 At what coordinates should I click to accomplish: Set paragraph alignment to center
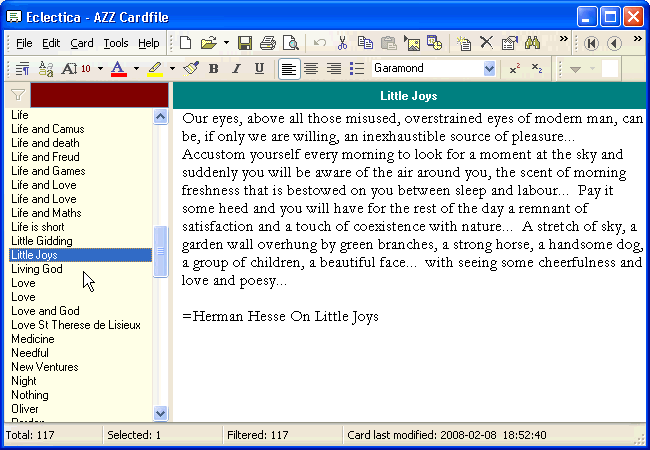pos(311,69)
